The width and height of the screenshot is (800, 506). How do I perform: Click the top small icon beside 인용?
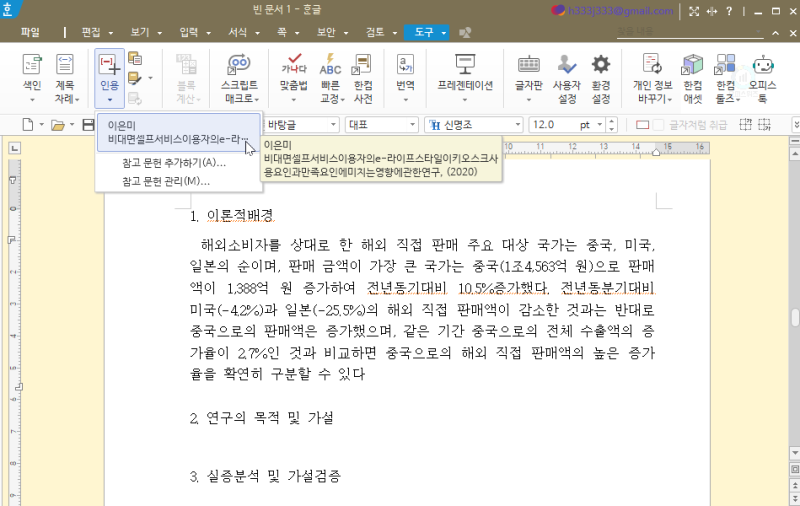point(135,58)
